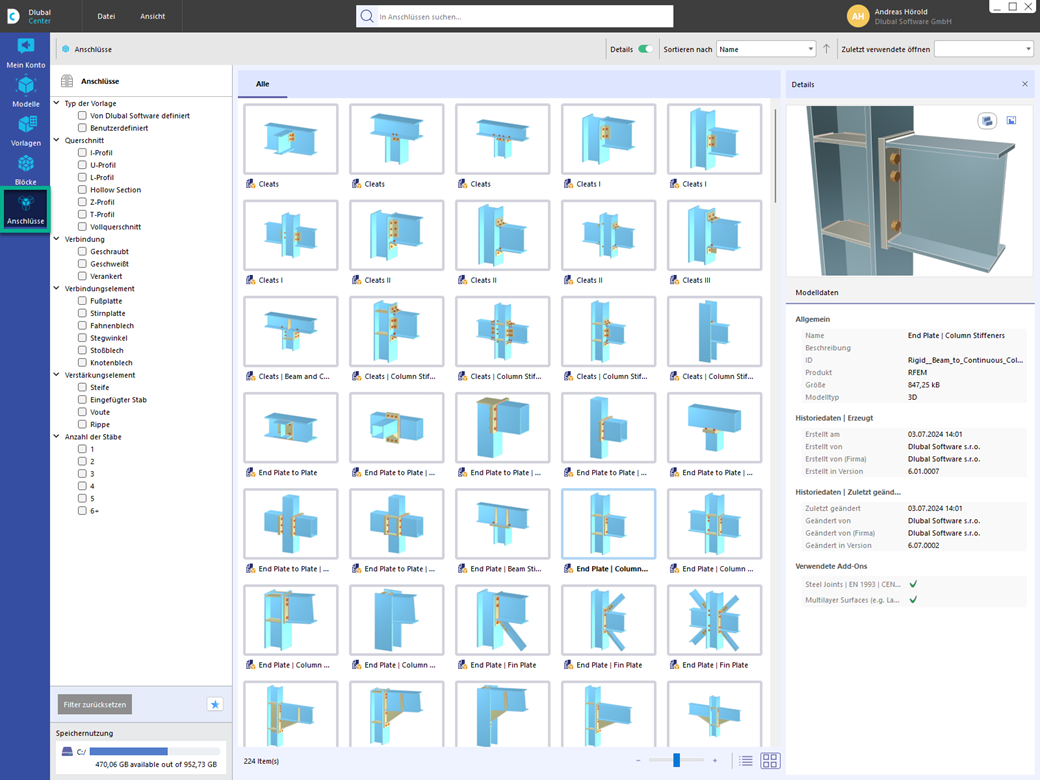Collapse the Verstärkungselement group
The image size is (1040, 780).
click(56, 375)
